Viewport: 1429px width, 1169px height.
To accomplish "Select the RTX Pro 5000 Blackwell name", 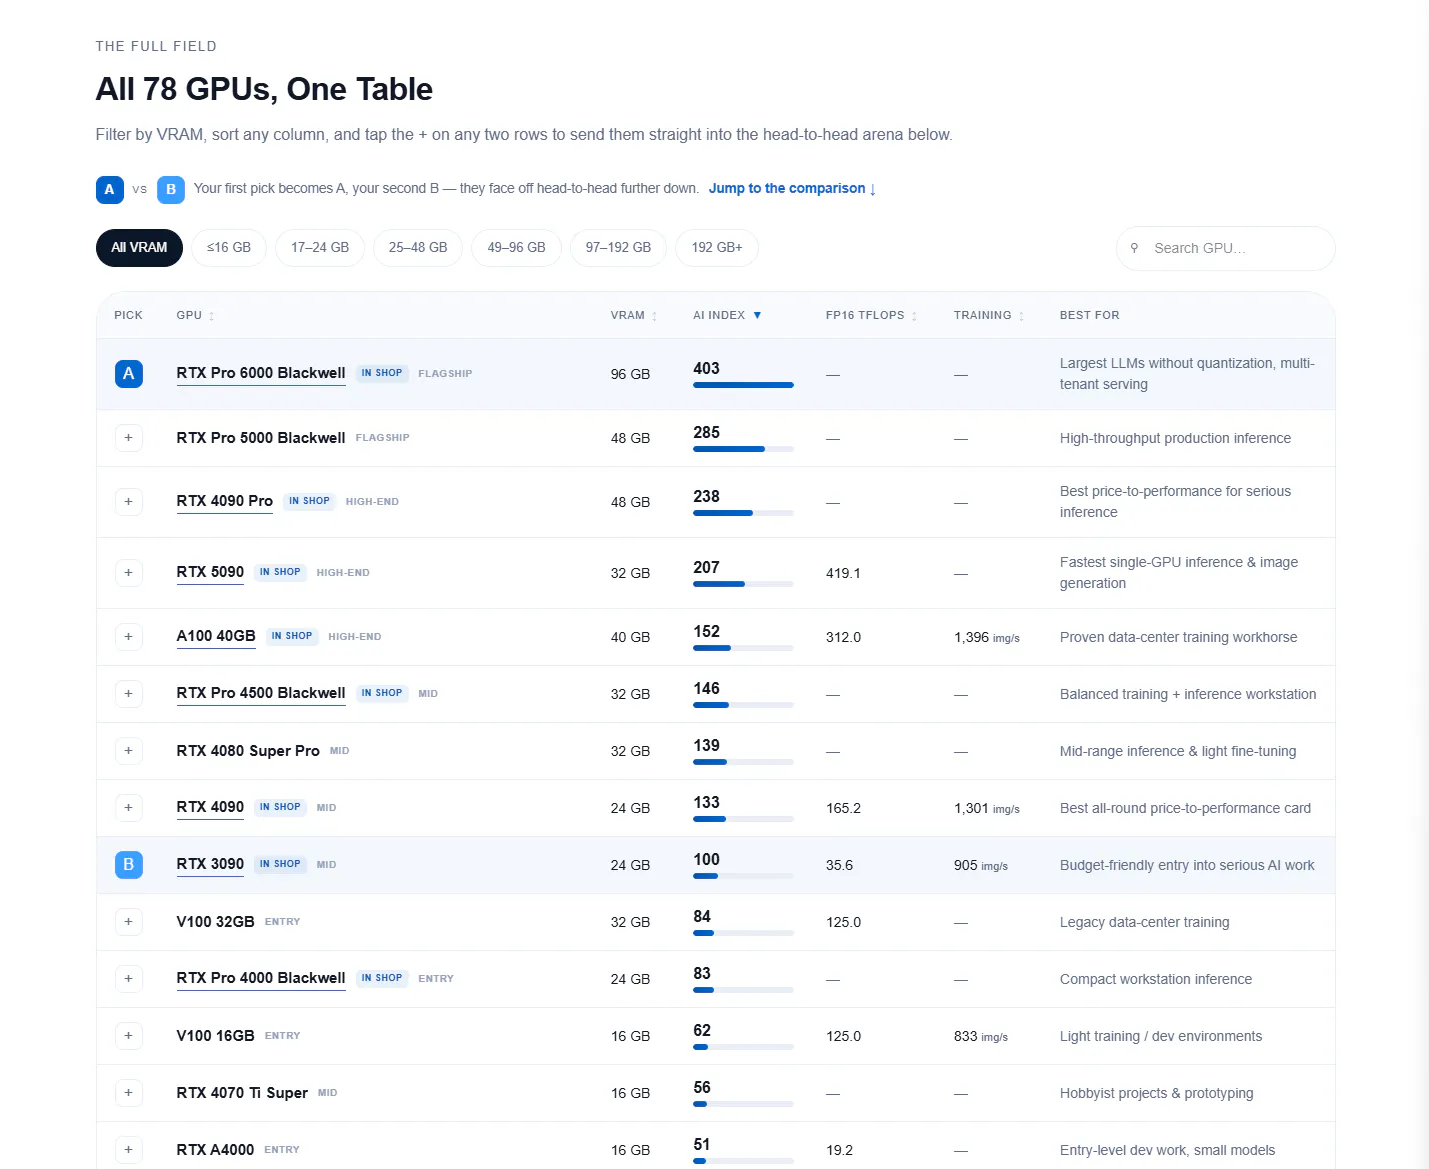I will pyautogui.click(x=261, y=438).
